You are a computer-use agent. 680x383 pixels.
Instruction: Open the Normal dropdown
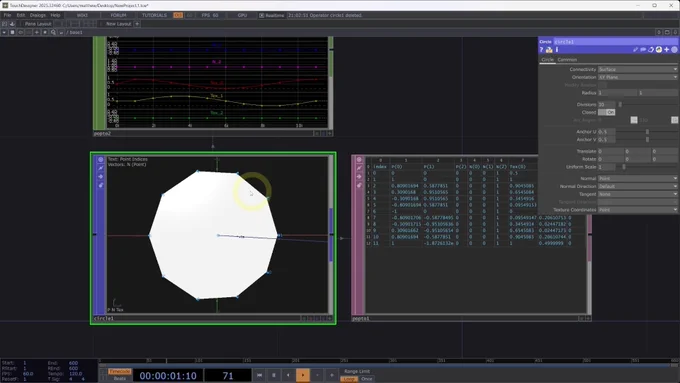click(638, 179)
